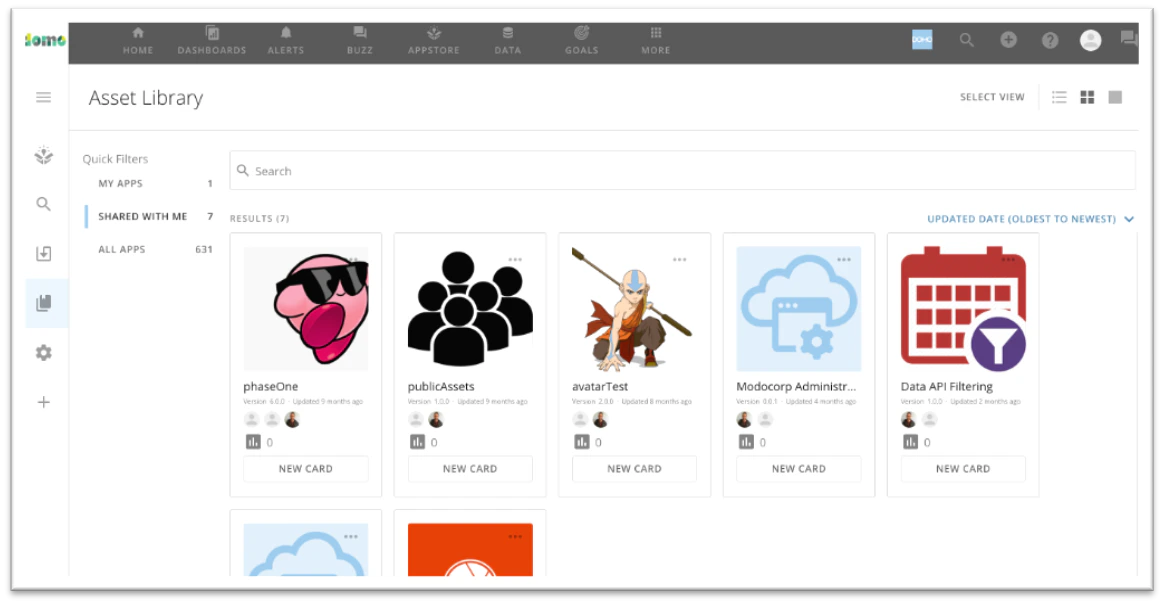Switch to list view
1164x606 pixels.
click(1059, 97)
